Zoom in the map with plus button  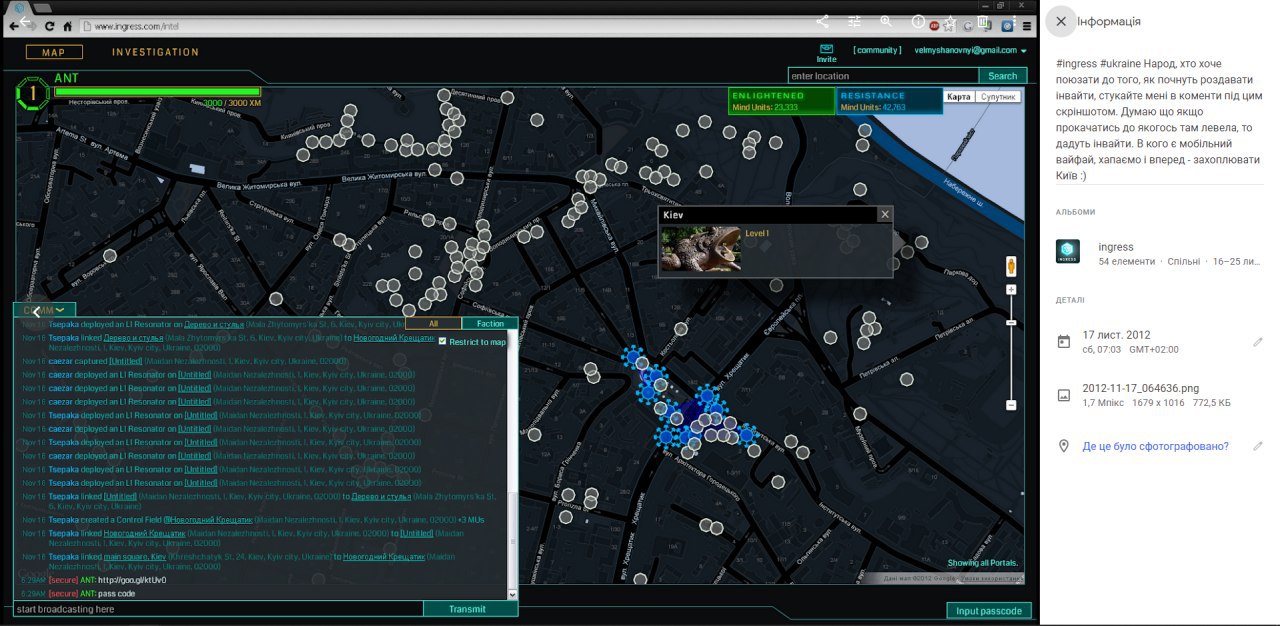tap(1012, 290)
